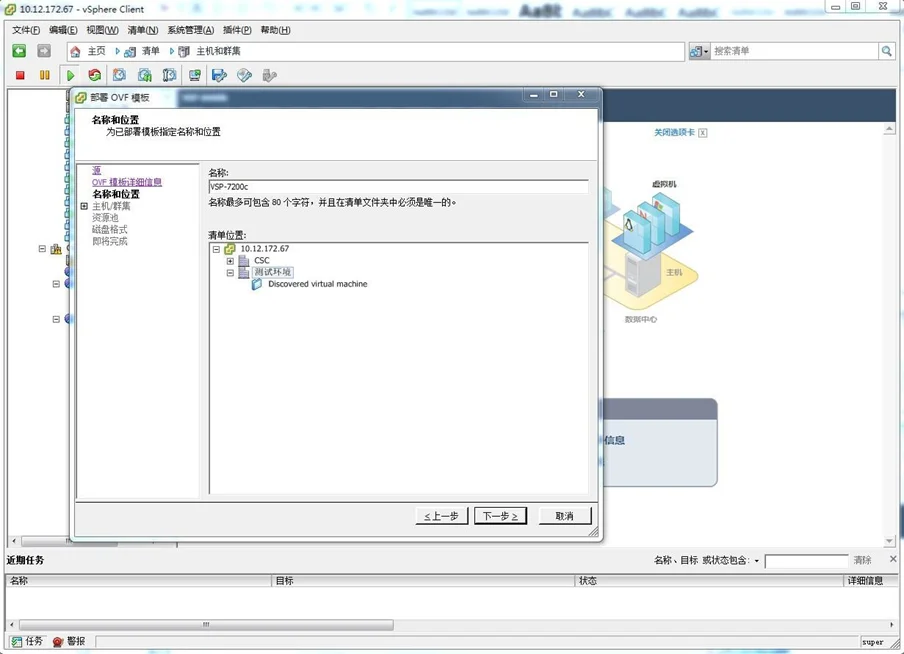Open the 文件(F) menu

point(26,30)
